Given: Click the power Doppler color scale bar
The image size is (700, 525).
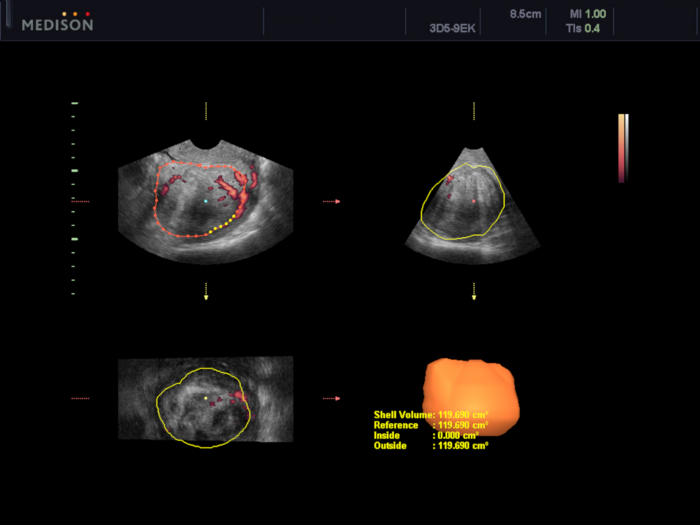Looking at the screenshot, I should pos(623,148).
